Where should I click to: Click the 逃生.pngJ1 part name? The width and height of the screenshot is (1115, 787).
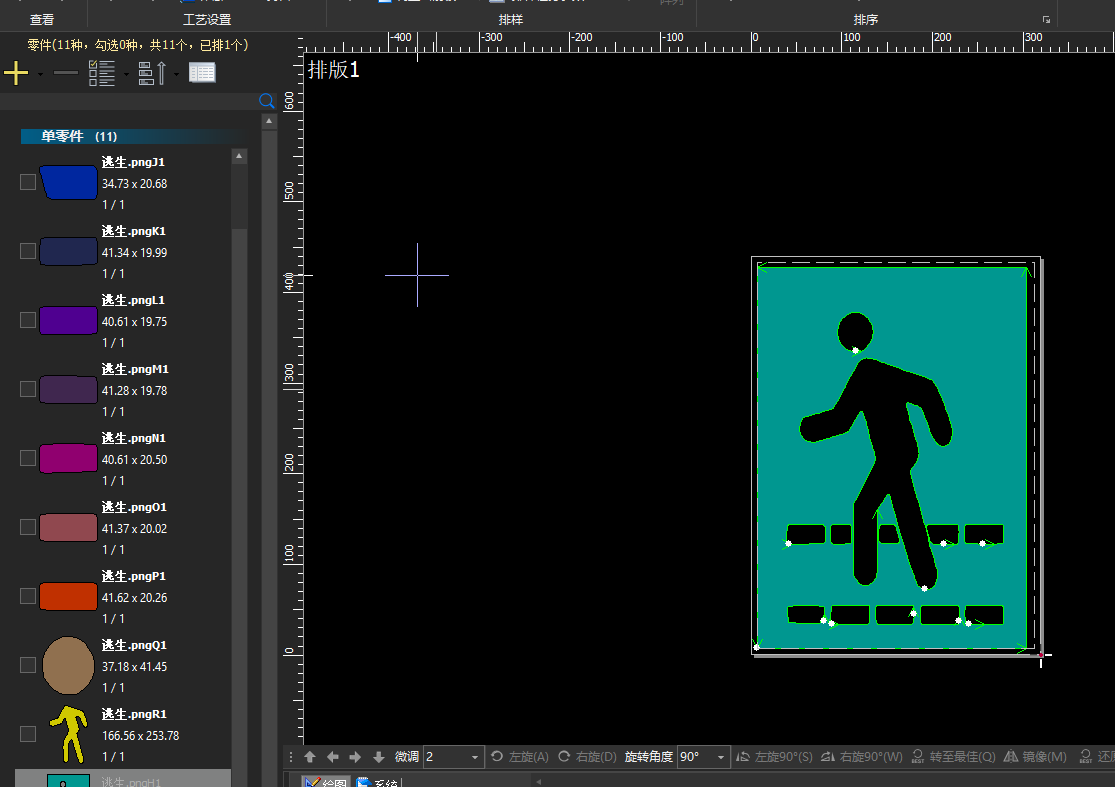[133, 162]
